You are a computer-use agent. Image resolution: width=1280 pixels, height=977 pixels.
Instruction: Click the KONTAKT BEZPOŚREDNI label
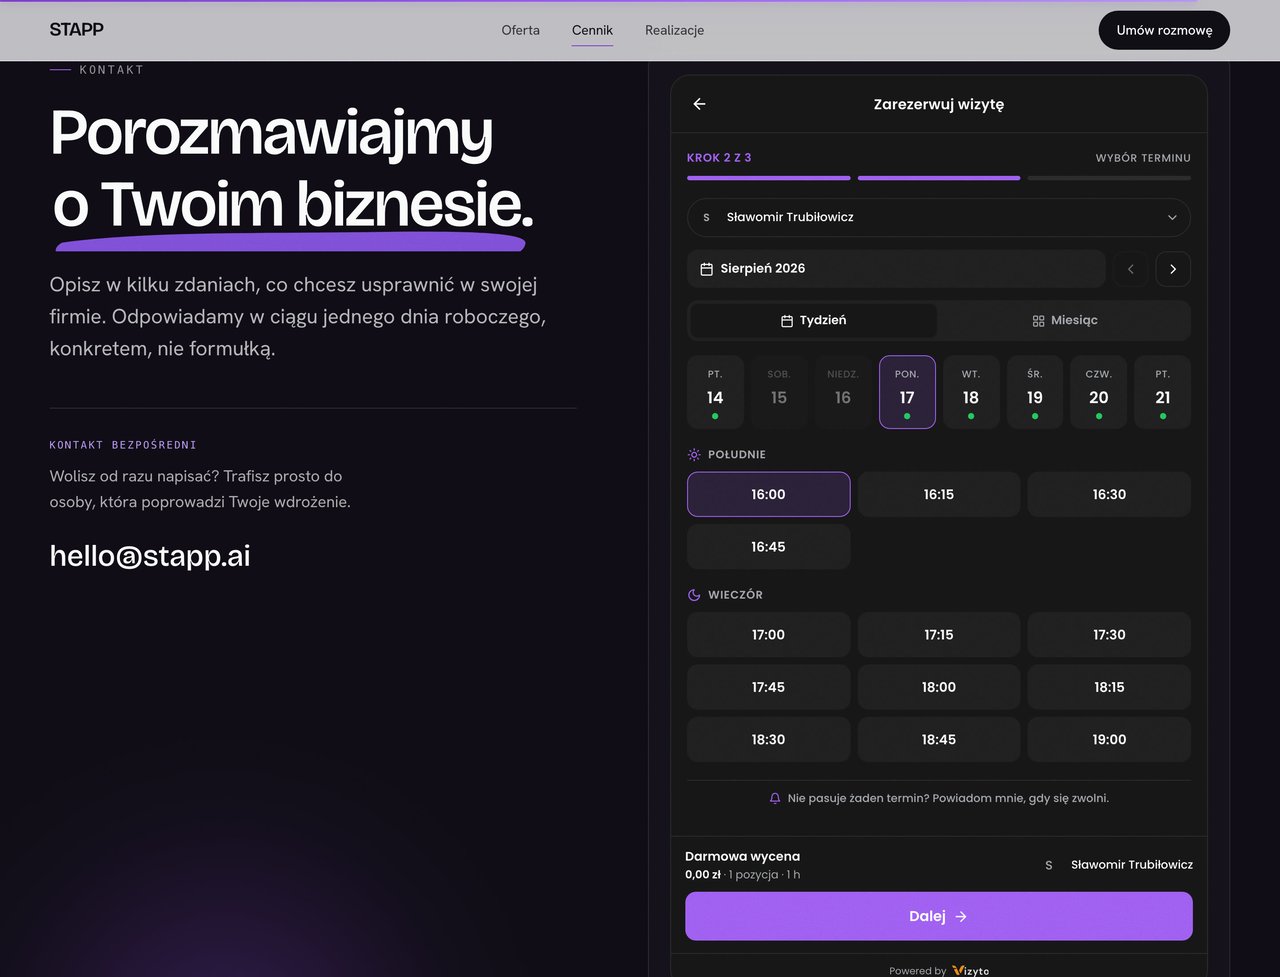[123, 445]
